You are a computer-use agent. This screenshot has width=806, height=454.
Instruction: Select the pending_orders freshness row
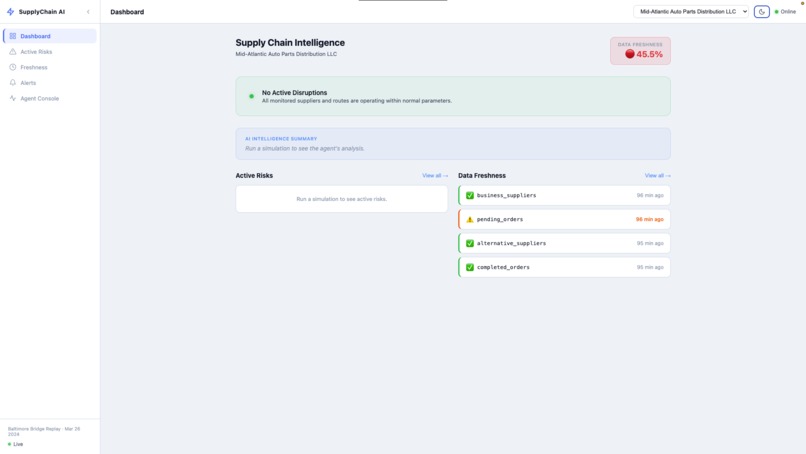564,219
